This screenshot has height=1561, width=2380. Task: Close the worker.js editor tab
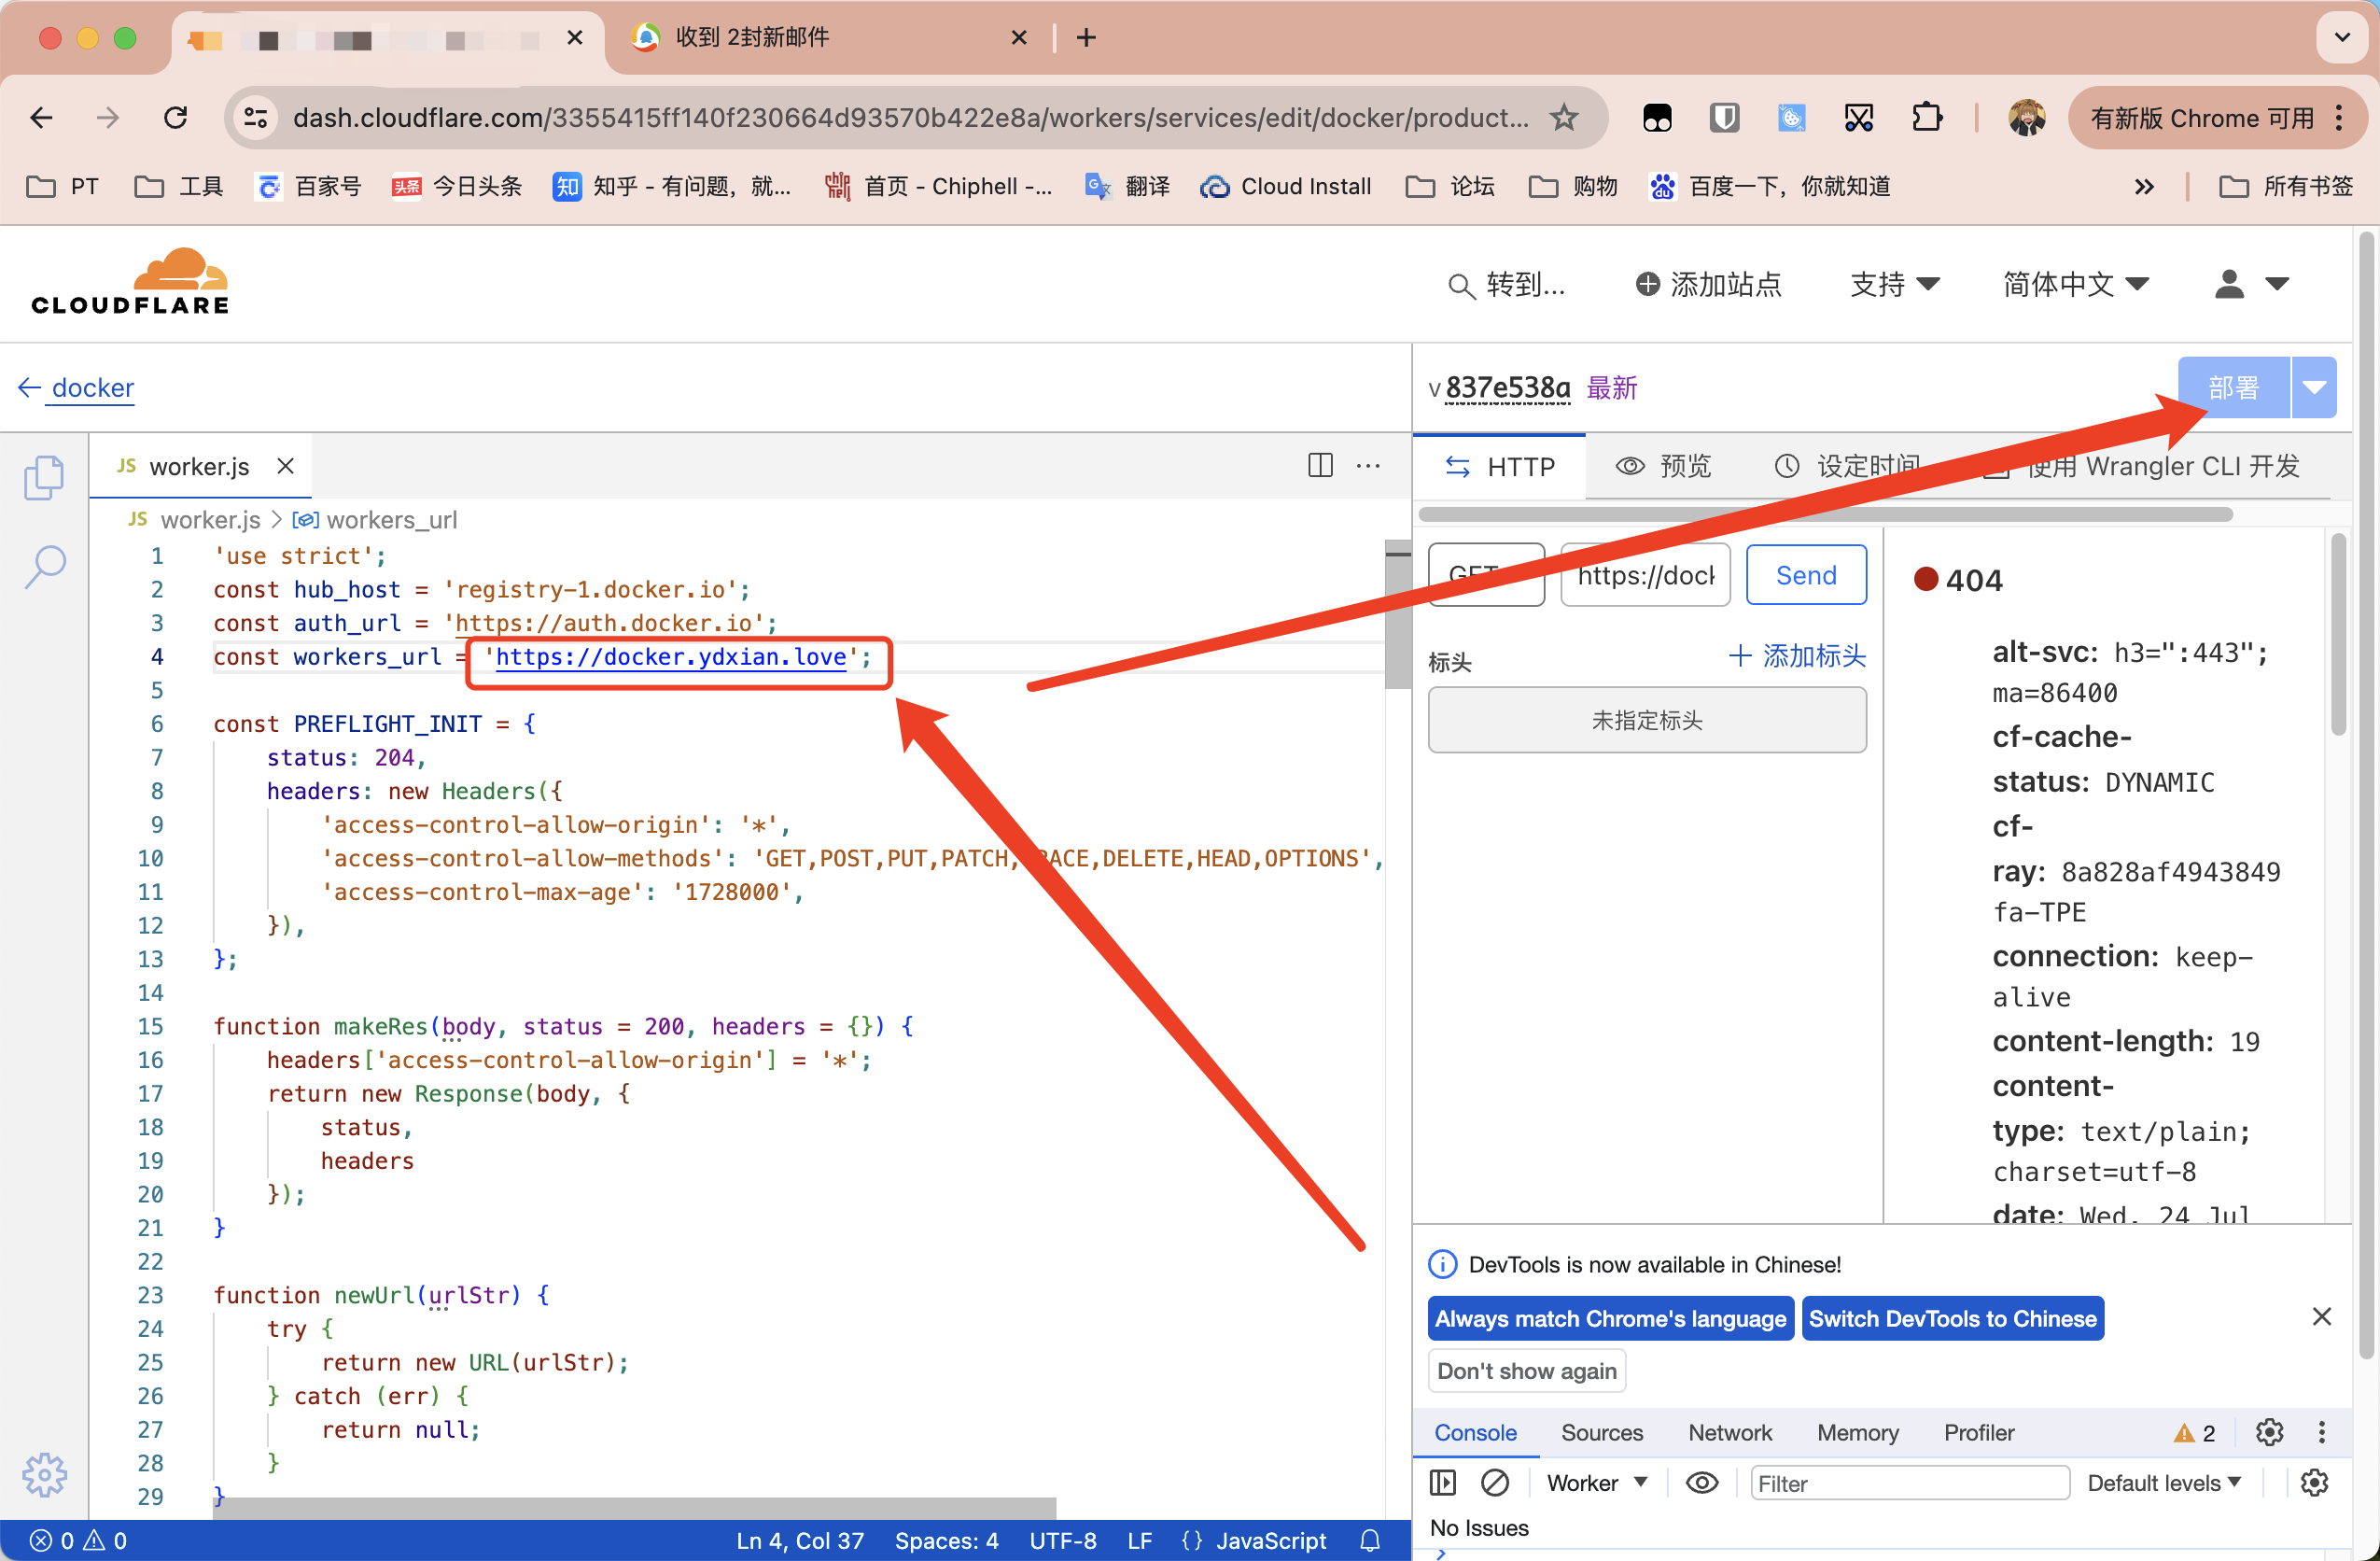tap(286, 466)
